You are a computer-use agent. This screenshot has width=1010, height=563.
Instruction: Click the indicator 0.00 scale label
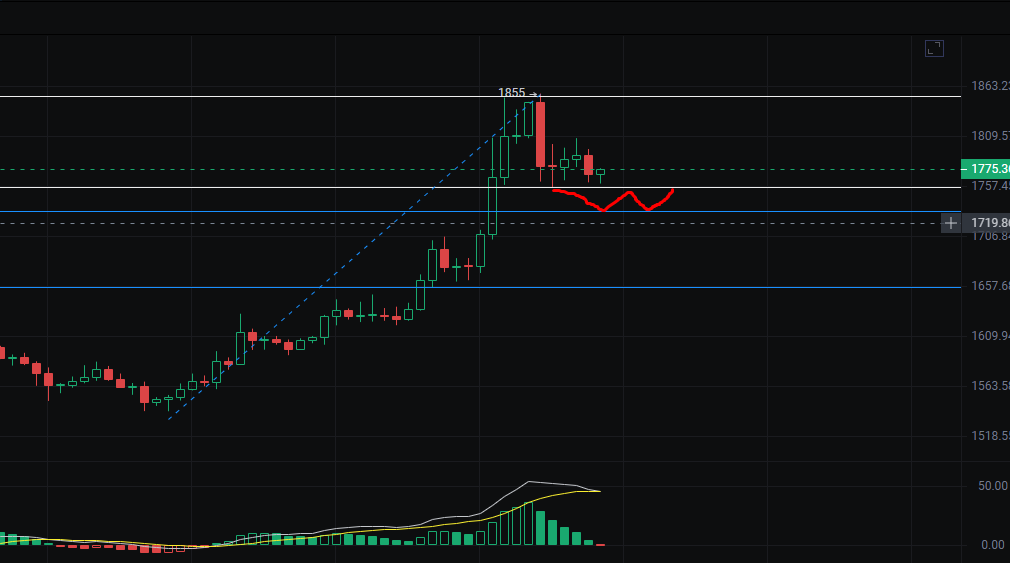(993, 545)
